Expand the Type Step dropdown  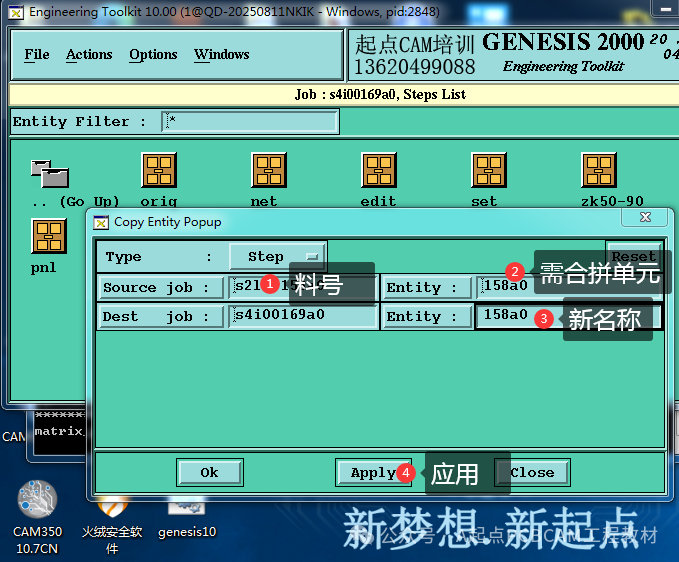coord(278,256)
